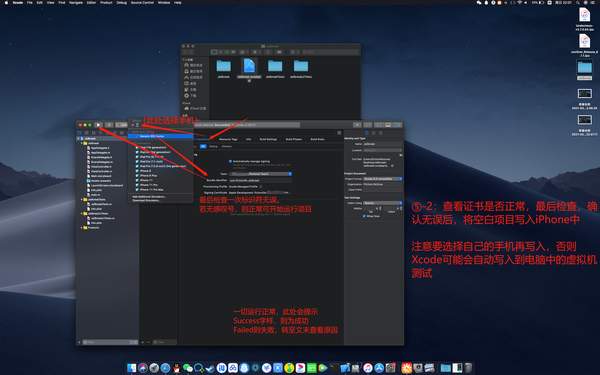
Task: Open the App Store in the Dock
Action: (x=379, y=368)
